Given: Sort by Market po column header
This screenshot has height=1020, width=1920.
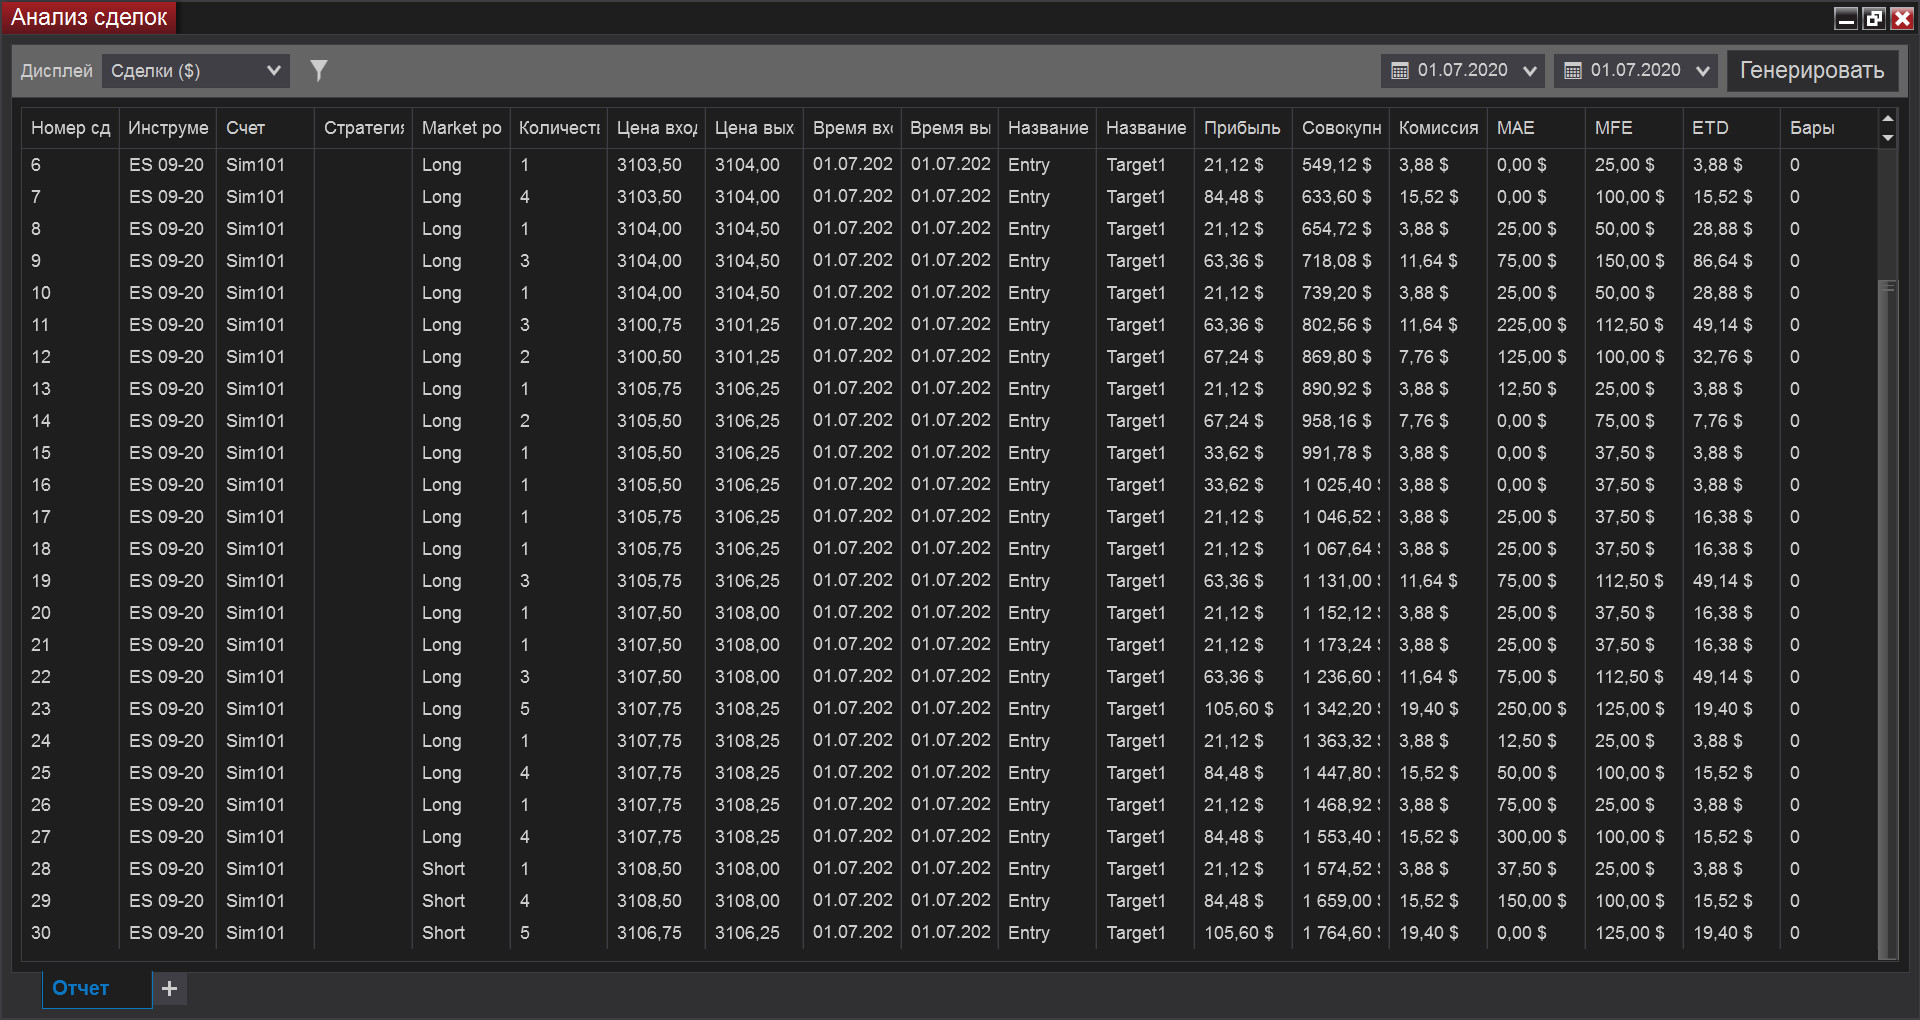Looking at the screenshot, I should (x=461, y=128).
